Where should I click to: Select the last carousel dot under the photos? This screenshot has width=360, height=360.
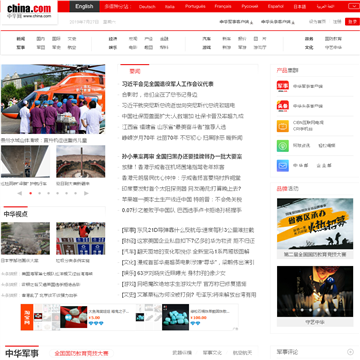(76, 193)
